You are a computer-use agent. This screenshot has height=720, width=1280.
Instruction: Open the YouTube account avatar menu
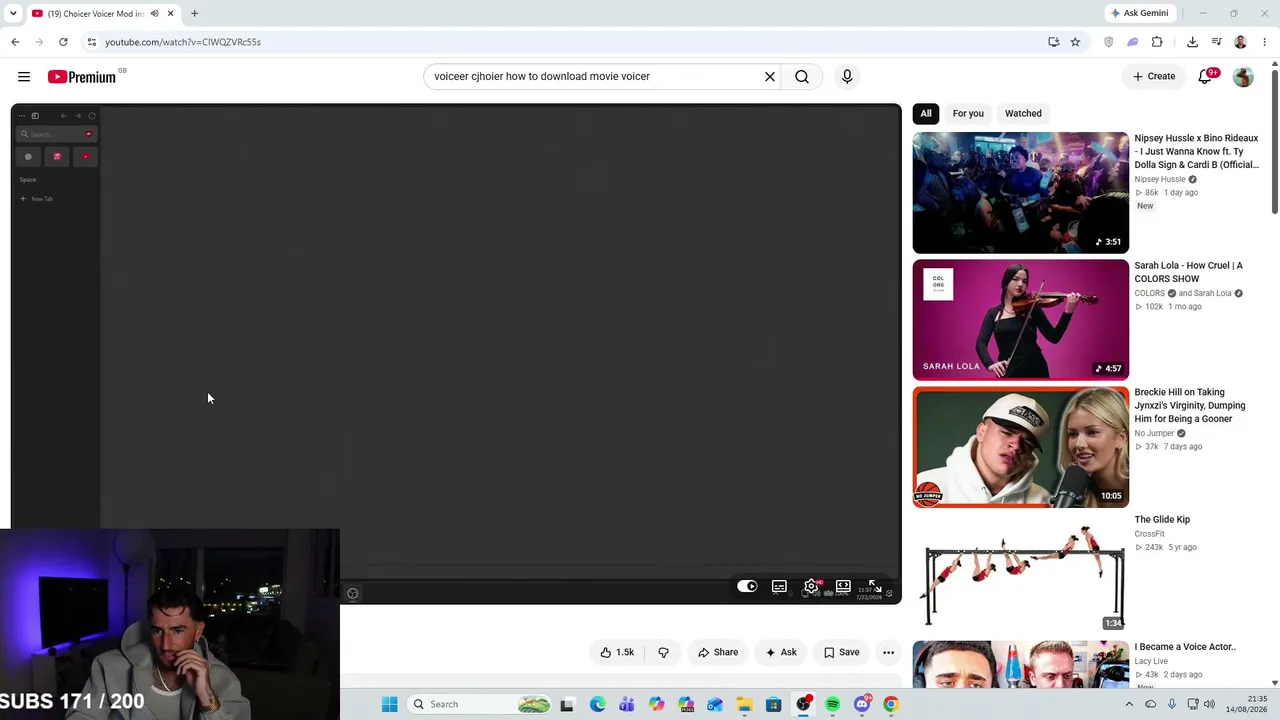(1243, 77)
